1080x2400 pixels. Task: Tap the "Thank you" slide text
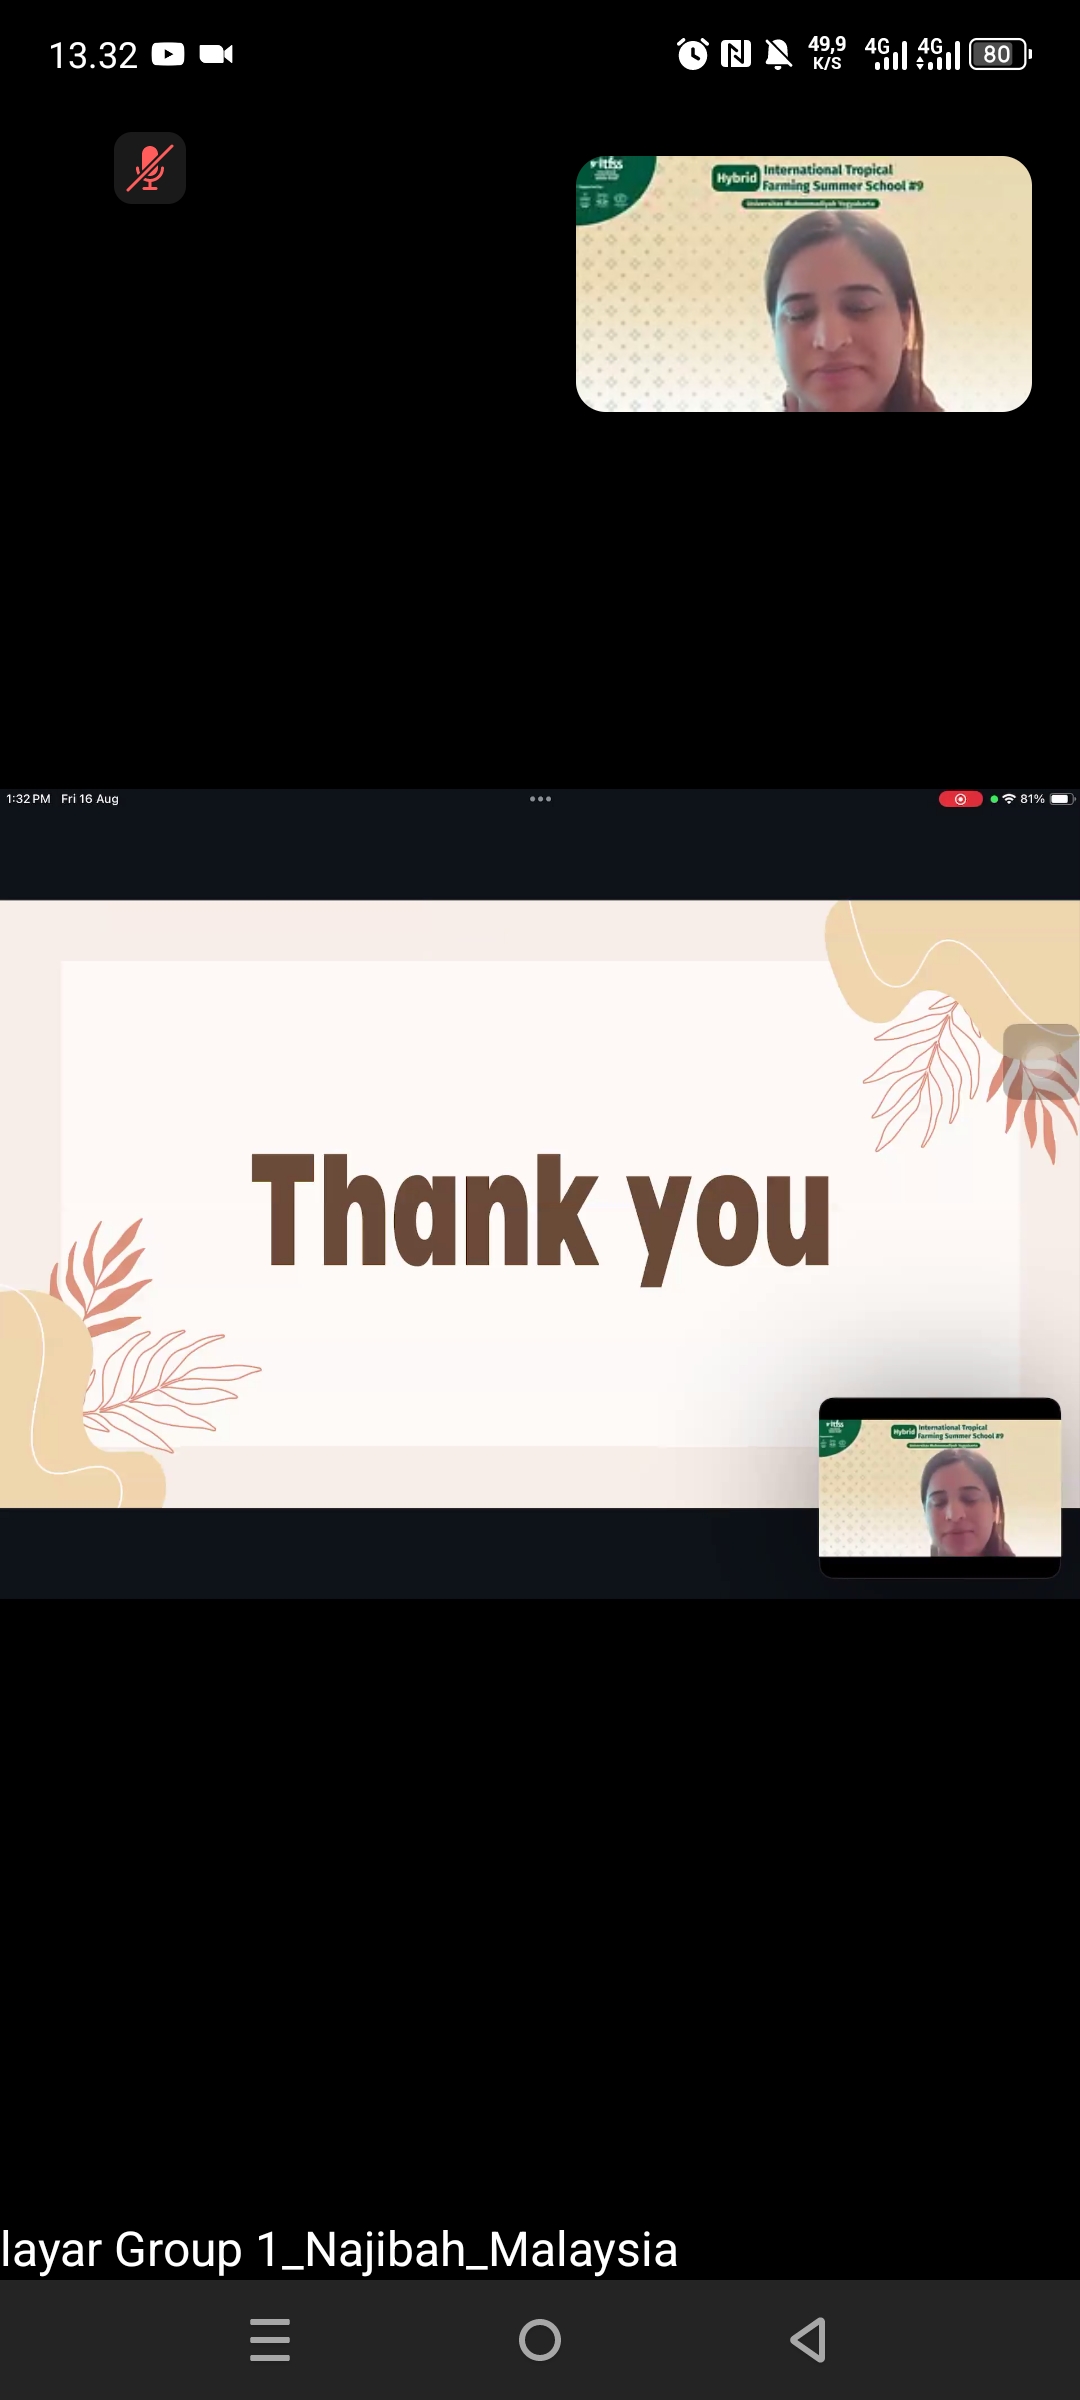pyautogui.click(x=540, y=1213)
